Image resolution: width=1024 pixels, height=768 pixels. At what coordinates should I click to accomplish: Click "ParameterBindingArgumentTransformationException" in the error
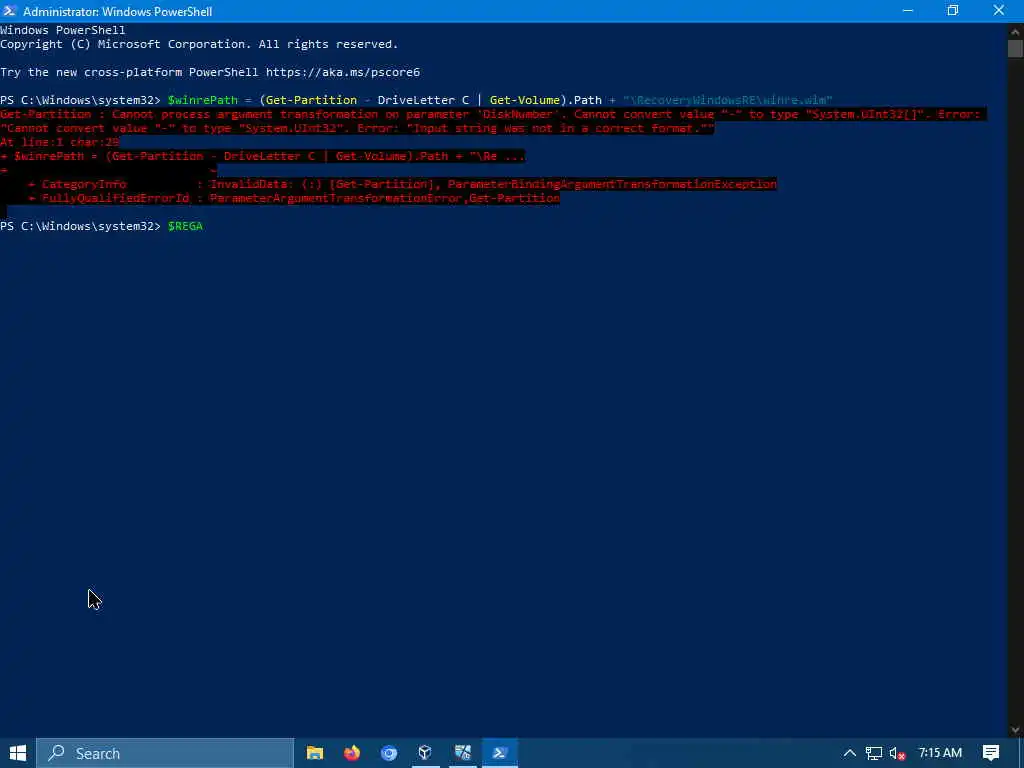pyautogui.click(x=612, y=184)
